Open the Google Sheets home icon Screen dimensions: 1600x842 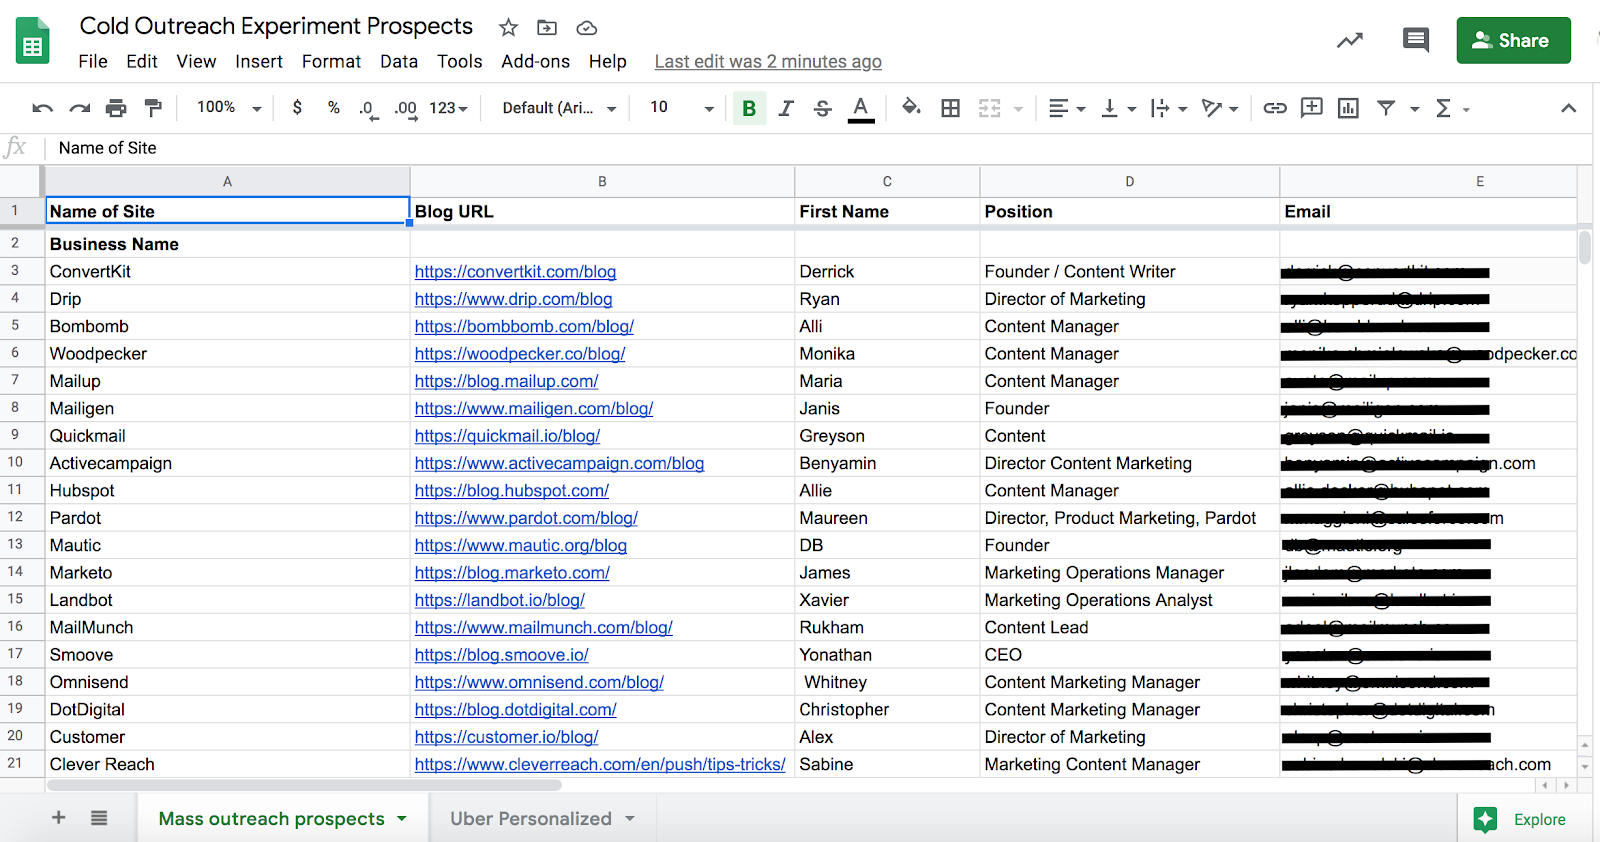(33, 41)
